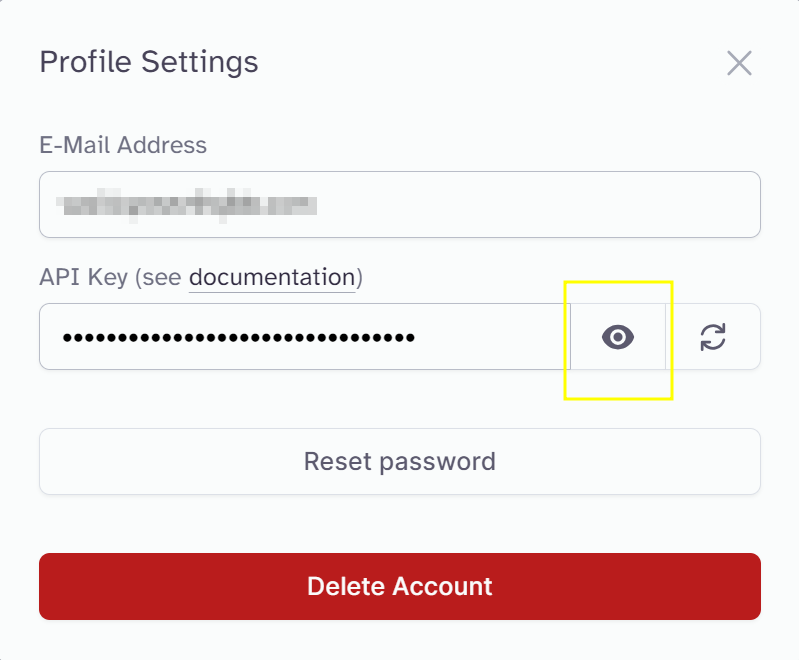The width and height of the screenshot is (799, 660).
Task: Click the circular arrows refresh icon
Action: 713,337
